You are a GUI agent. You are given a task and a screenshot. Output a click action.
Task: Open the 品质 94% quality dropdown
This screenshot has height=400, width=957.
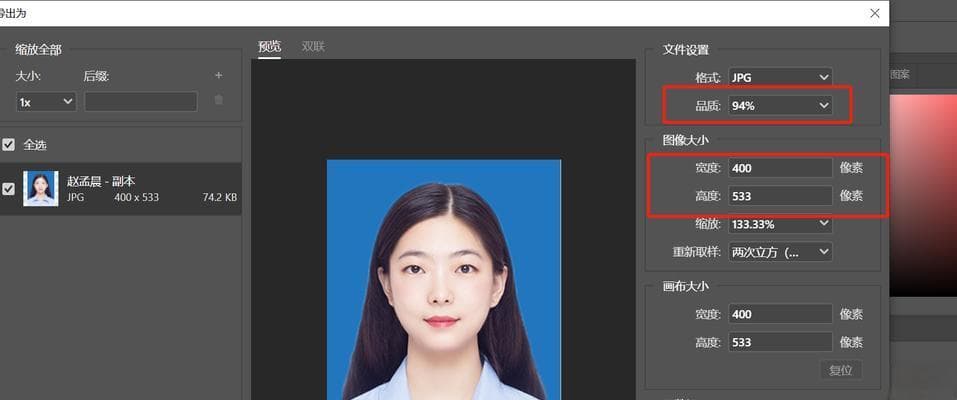(x=781, y=106)
